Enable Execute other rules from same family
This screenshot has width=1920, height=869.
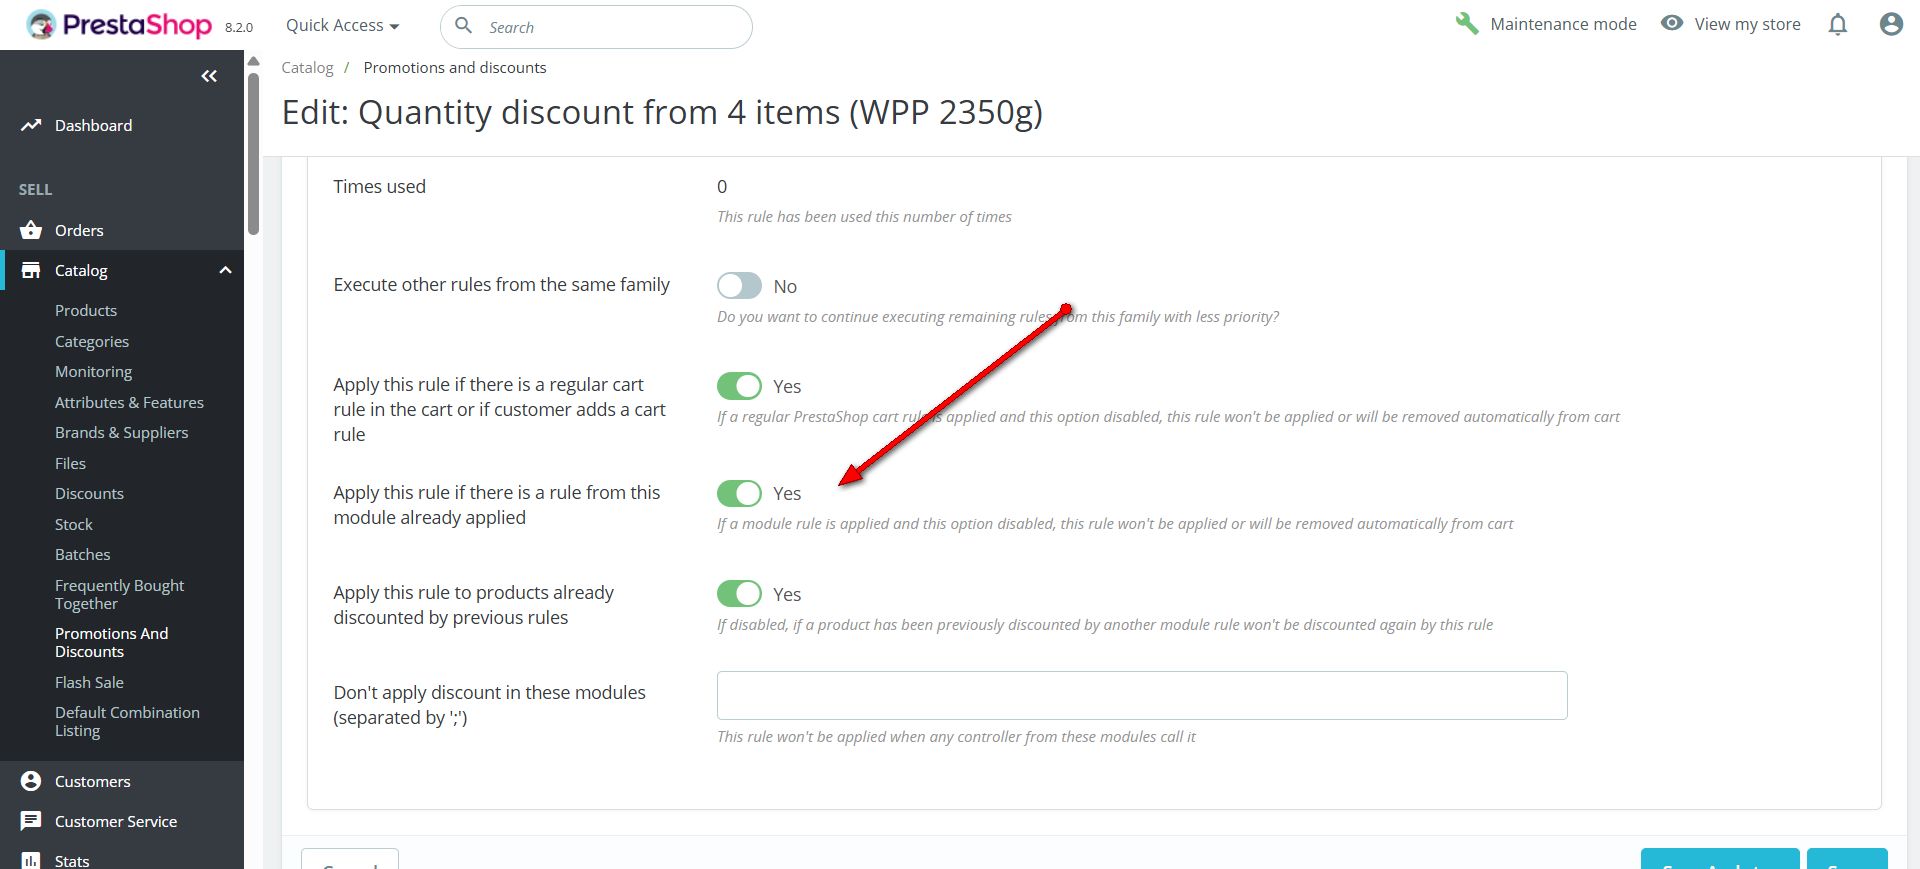739,286
